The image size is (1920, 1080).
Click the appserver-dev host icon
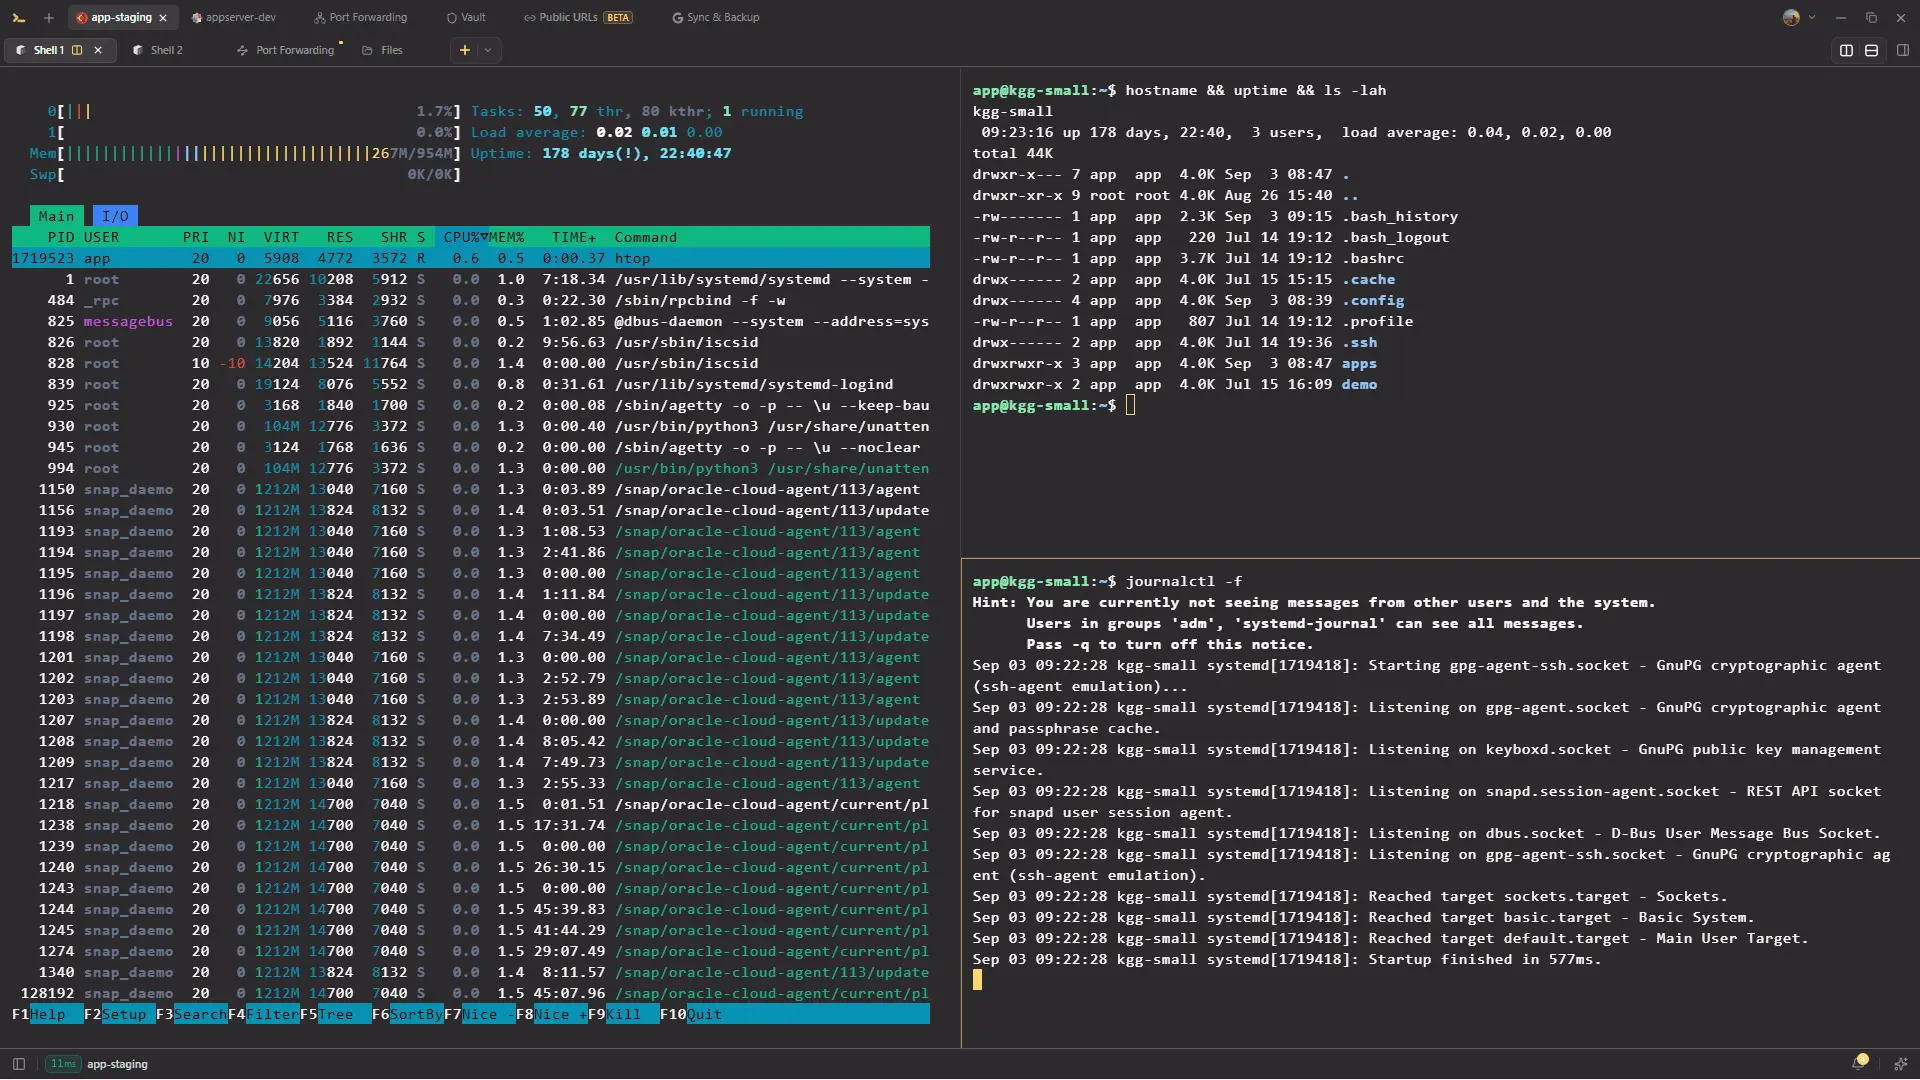coord(197,17)
